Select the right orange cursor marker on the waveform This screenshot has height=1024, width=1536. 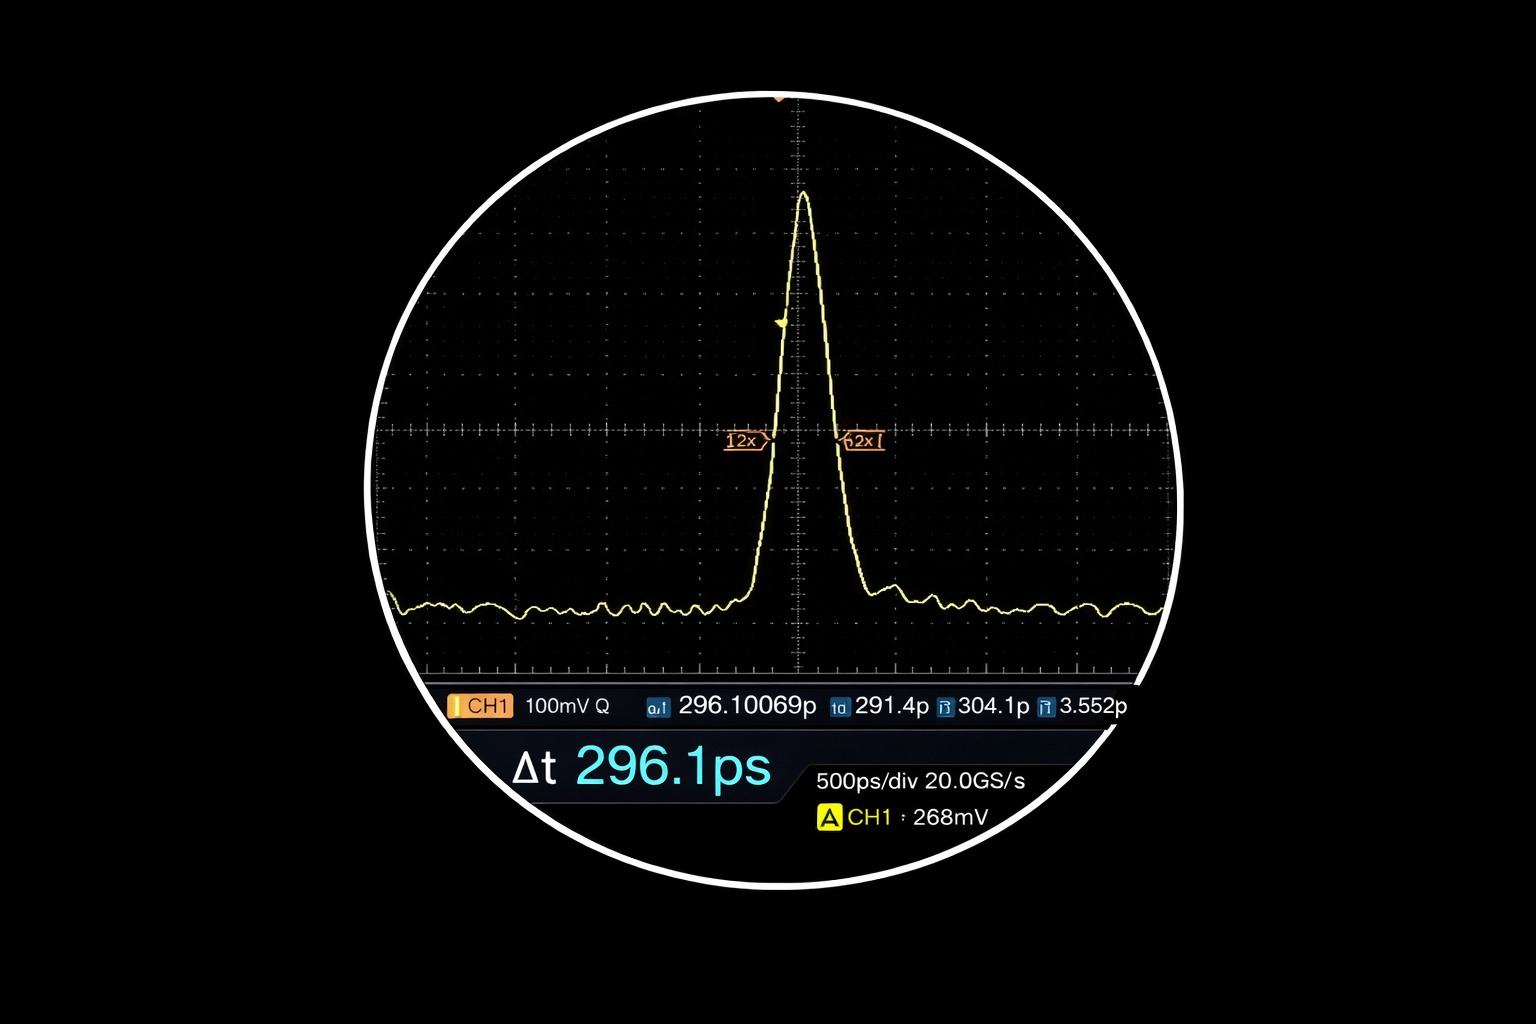[x=863, y=440]
